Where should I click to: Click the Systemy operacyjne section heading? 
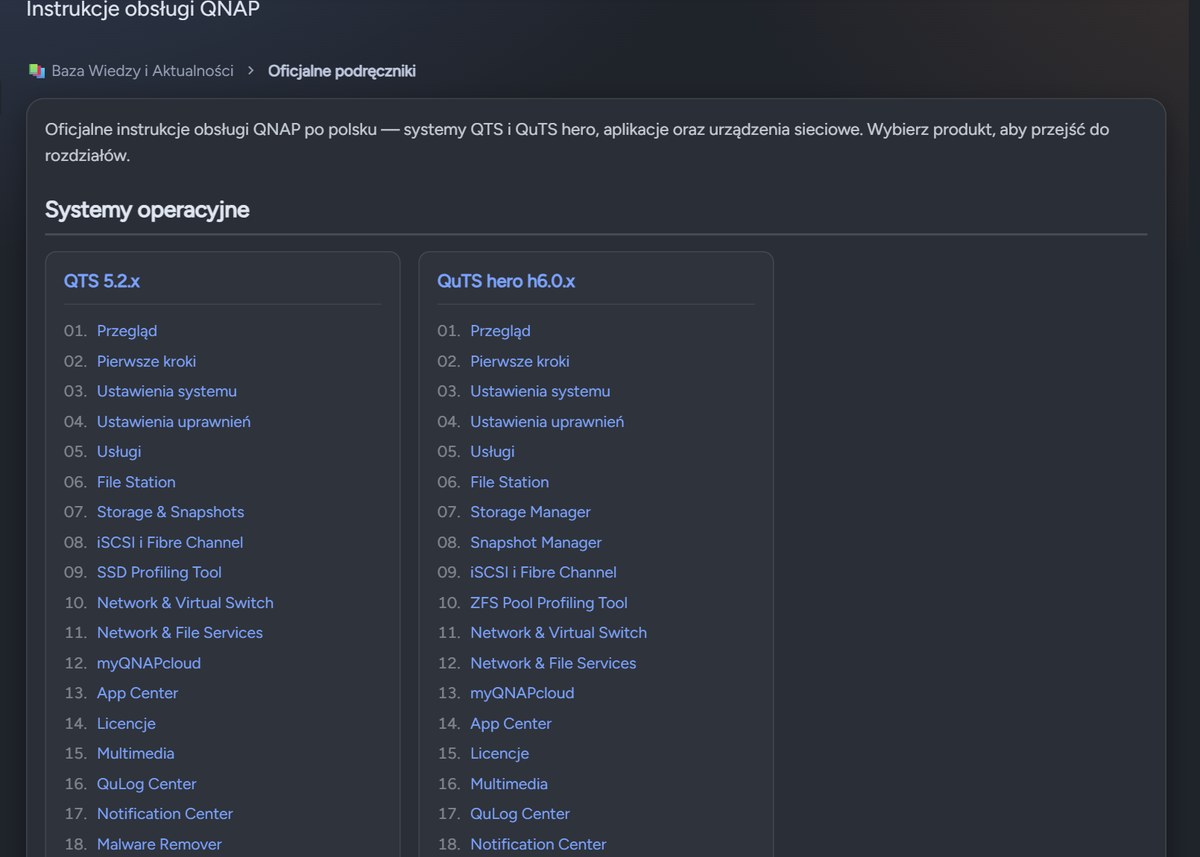[x=147, y=210]
